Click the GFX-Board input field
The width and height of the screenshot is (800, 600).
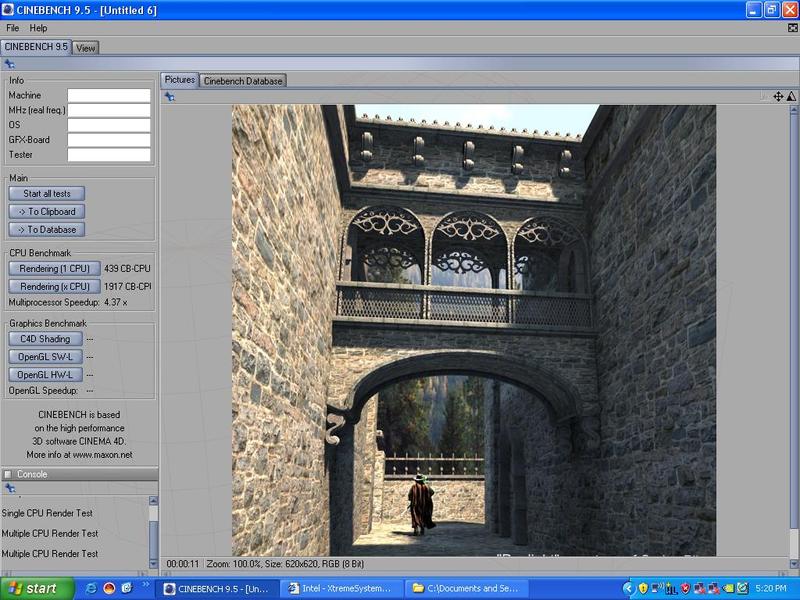point(109,140)
